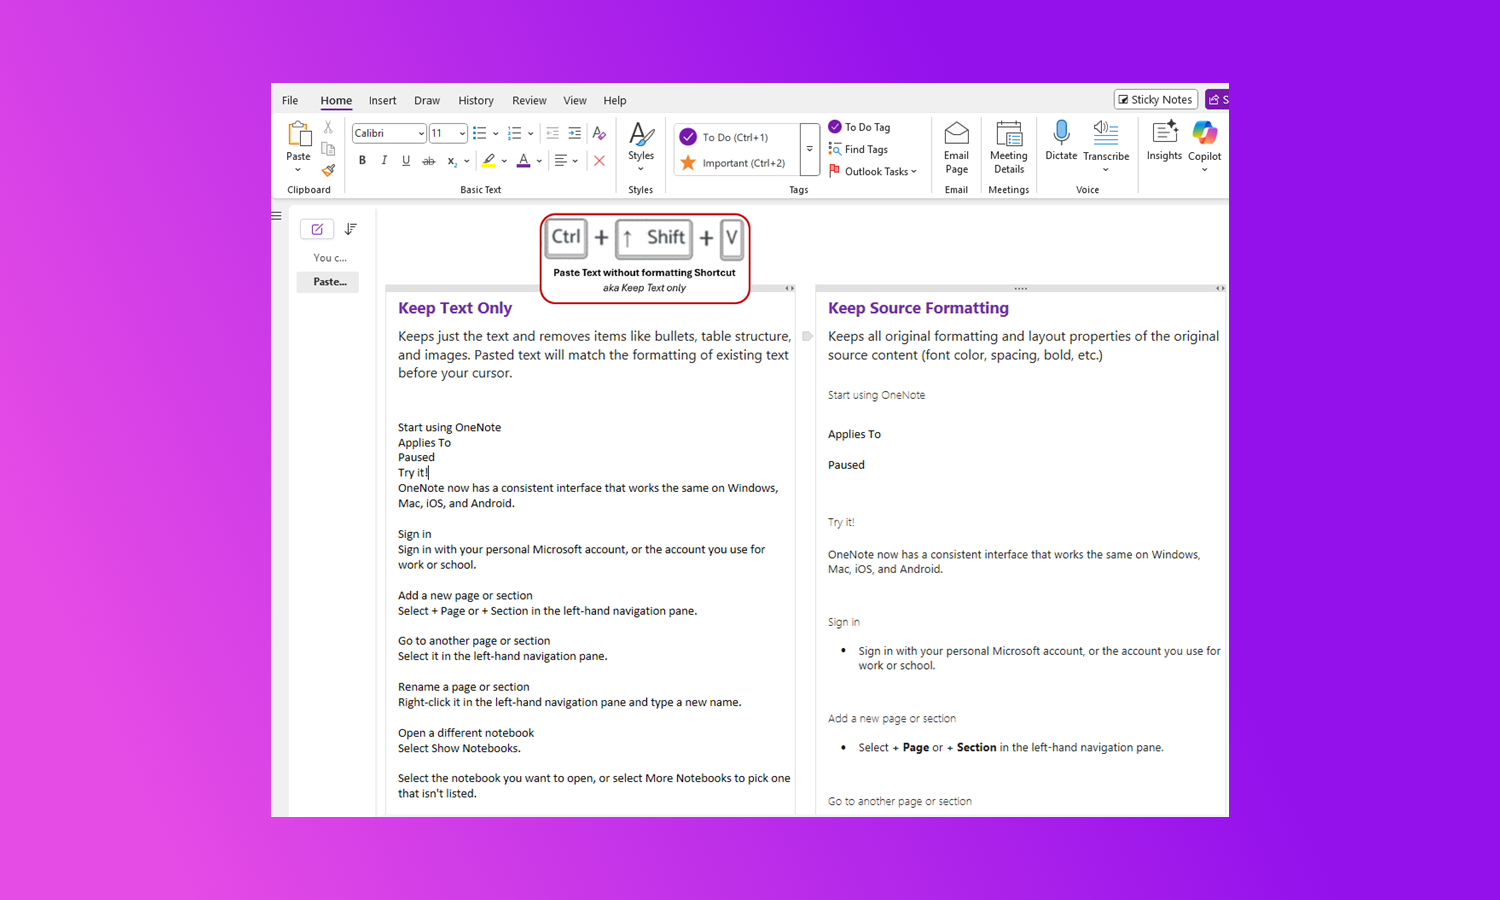This screenshot has width=1500, height=900.
Task: Open the History menu
Action: tap(476, 100)
